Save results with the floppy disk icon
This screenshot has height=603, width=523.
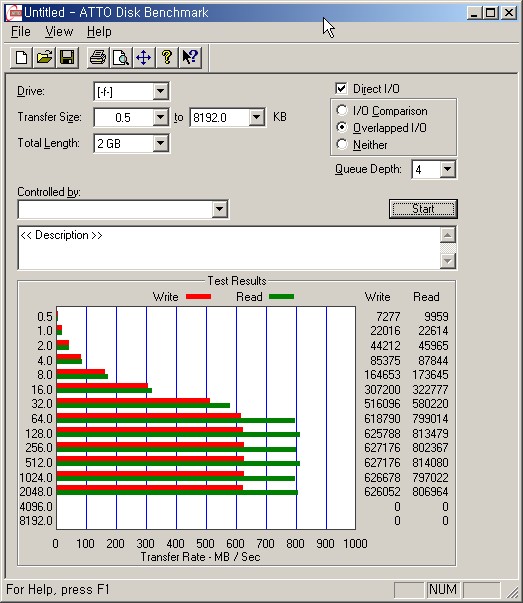(67, 58)
